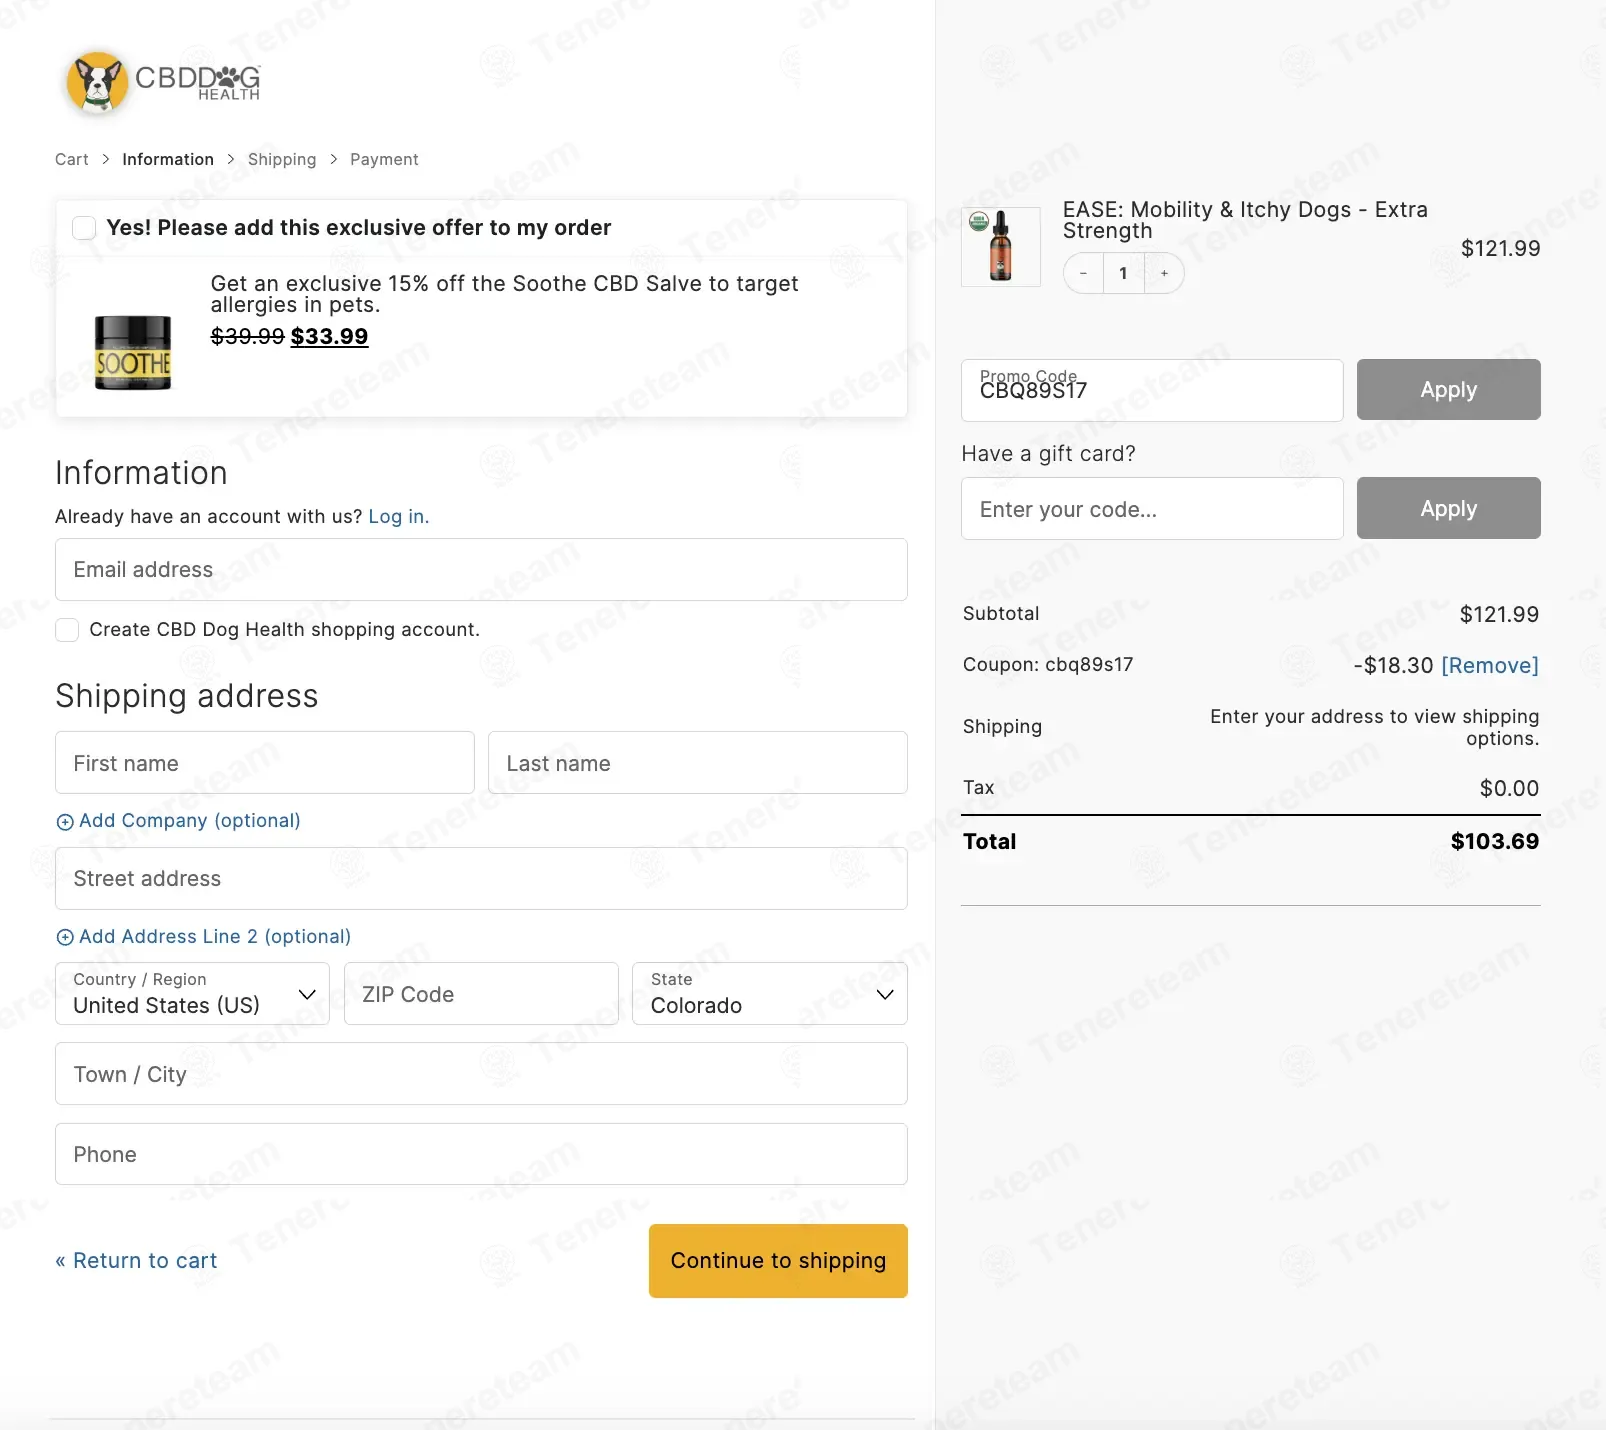Click Continue to shipping button

[x=778, y=1261]
